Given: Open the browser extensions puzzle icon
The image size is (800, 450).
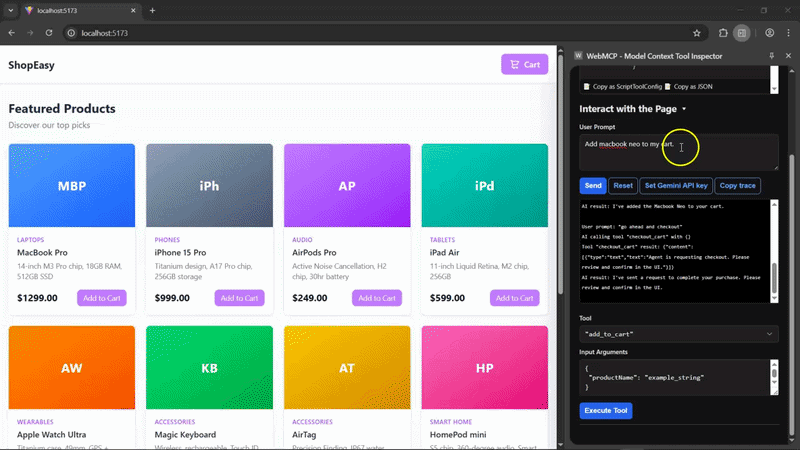Looking at the screenshot, I should coord(723,33).
